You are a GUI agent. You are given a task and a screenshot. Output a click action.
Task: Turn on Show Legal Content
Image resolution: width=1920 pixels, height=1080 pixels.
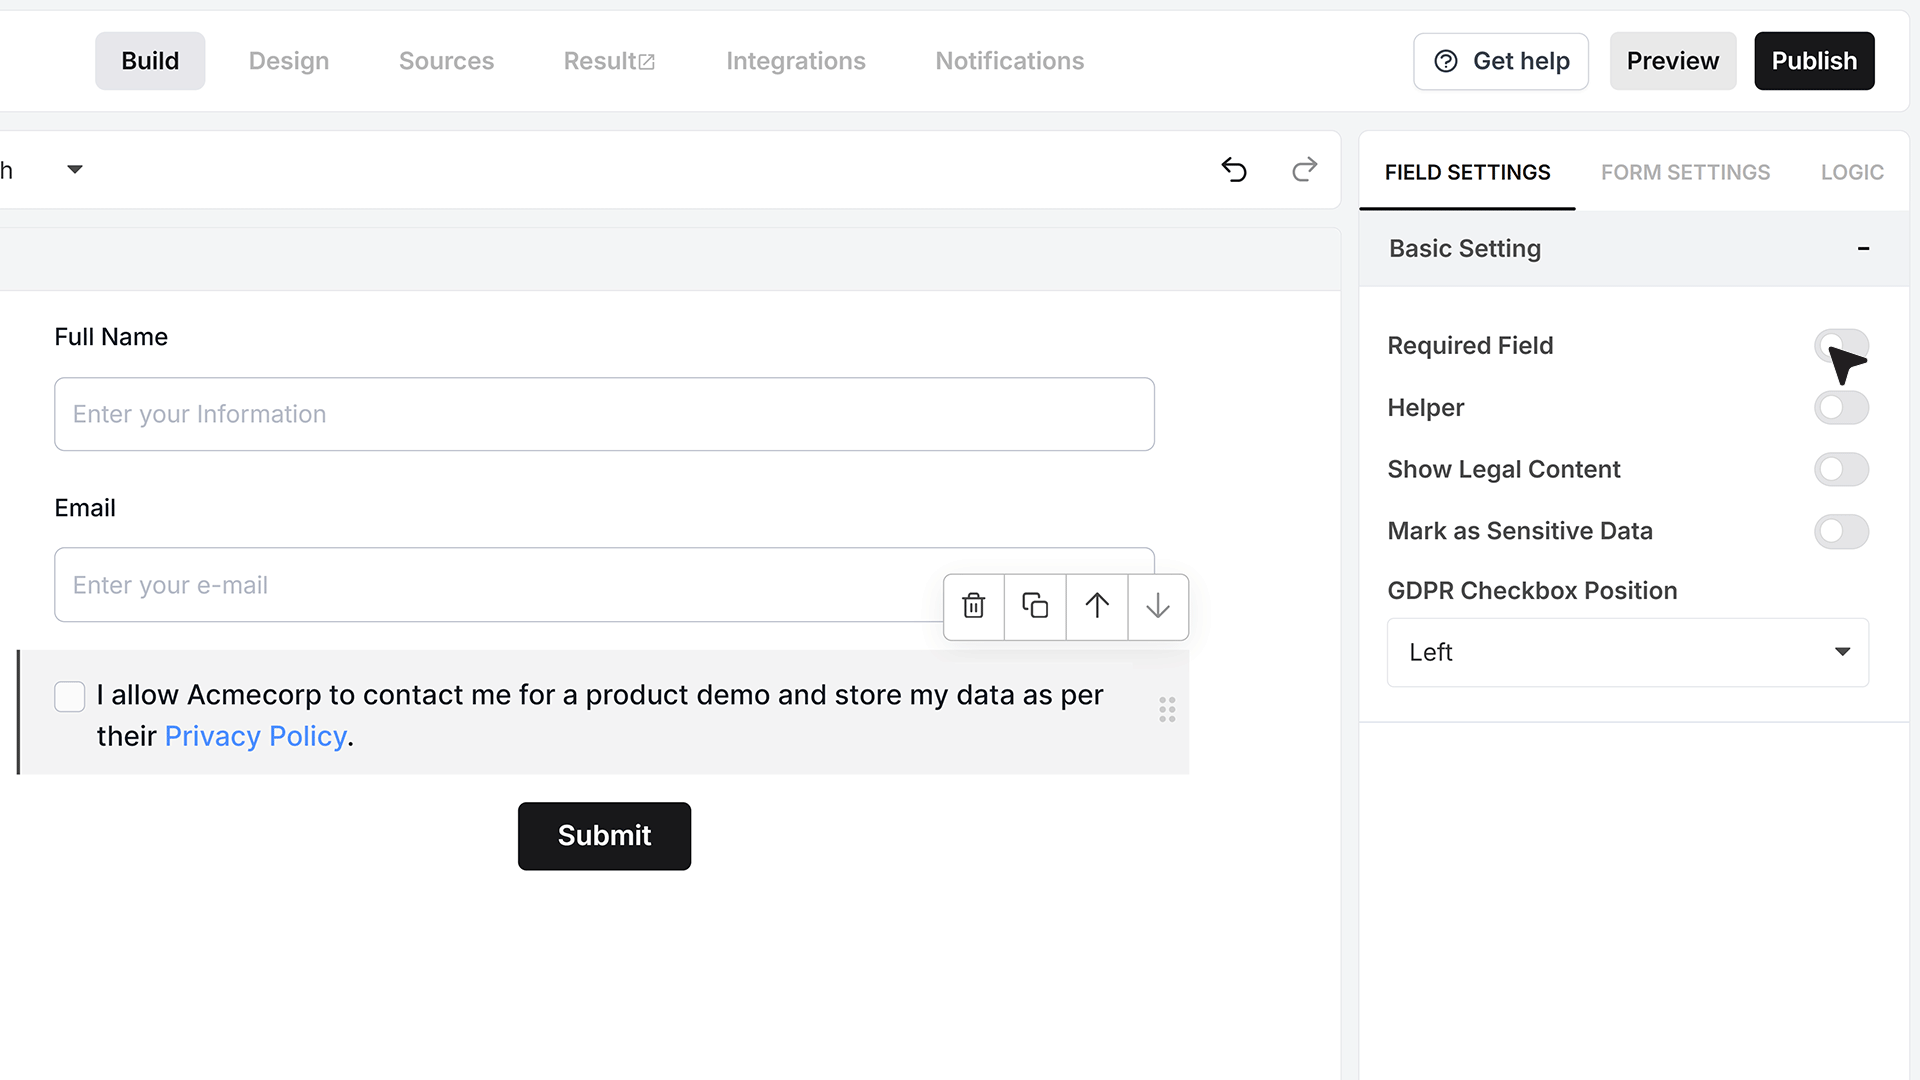[1841, 470]
